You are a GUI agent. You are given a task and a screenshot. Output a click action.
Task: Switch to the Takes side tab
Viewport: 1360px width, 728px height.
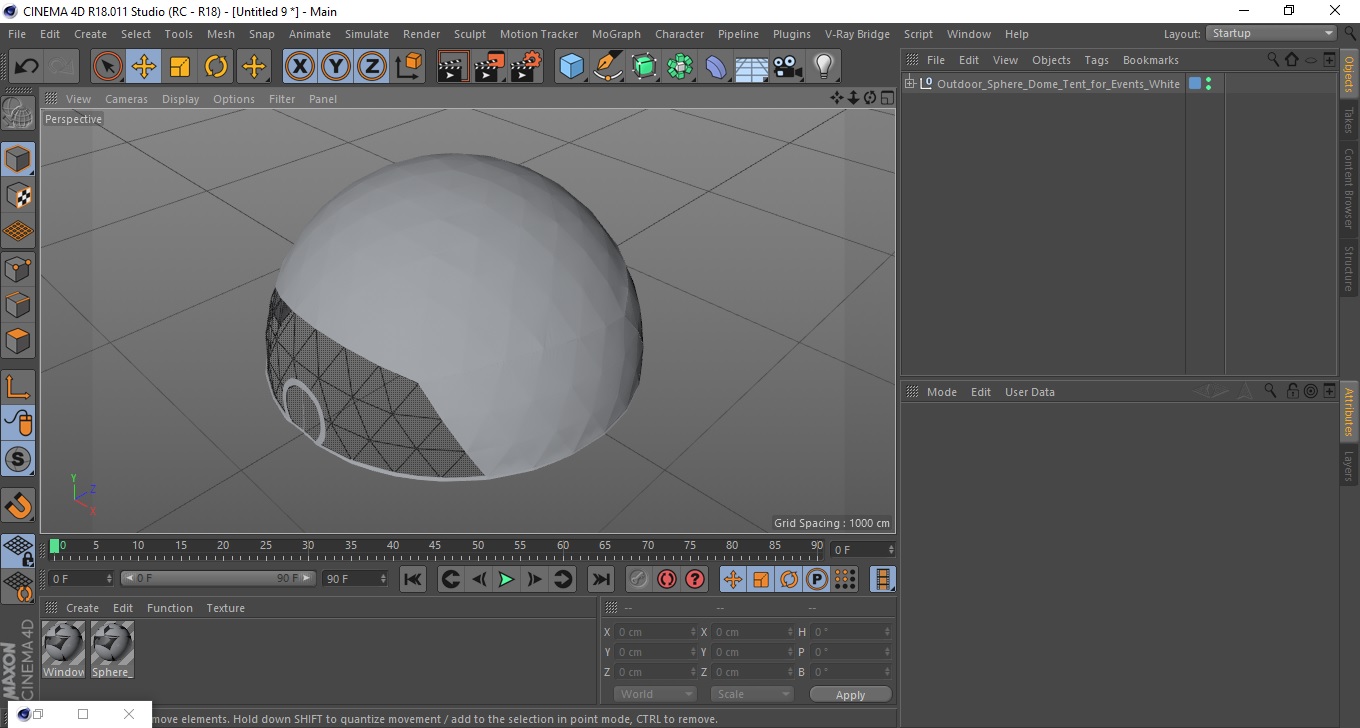(1349, 120)
